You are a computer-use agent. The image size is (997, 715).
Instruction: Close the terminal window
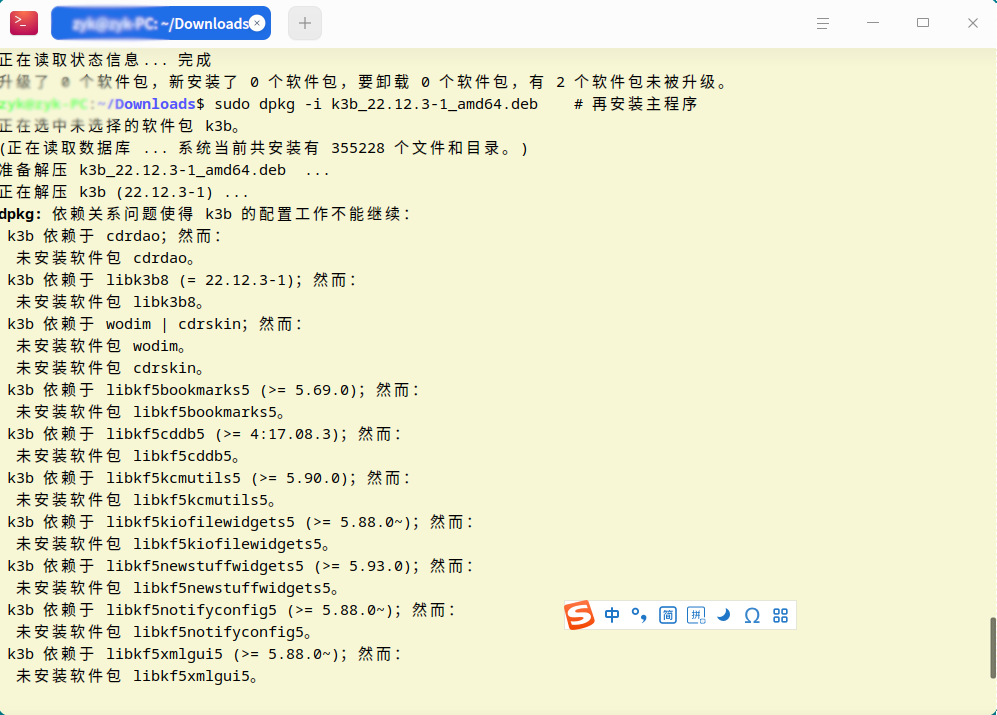tap(972, 23)
